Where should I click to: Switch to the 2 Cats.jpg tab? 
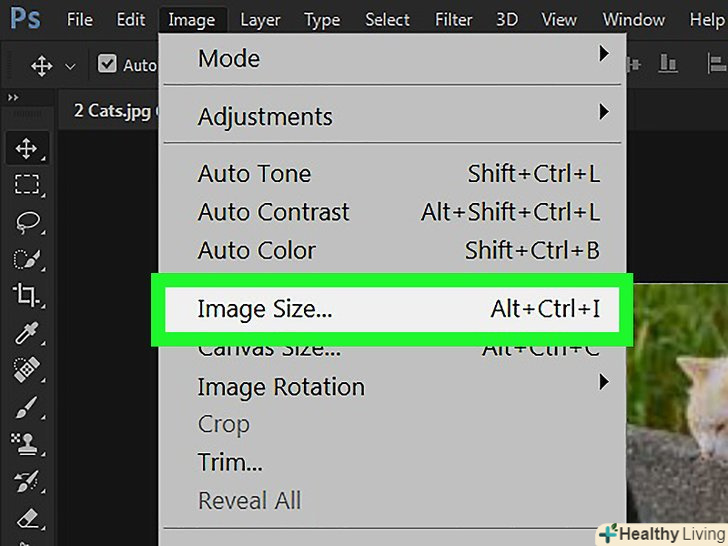[110, 110]
